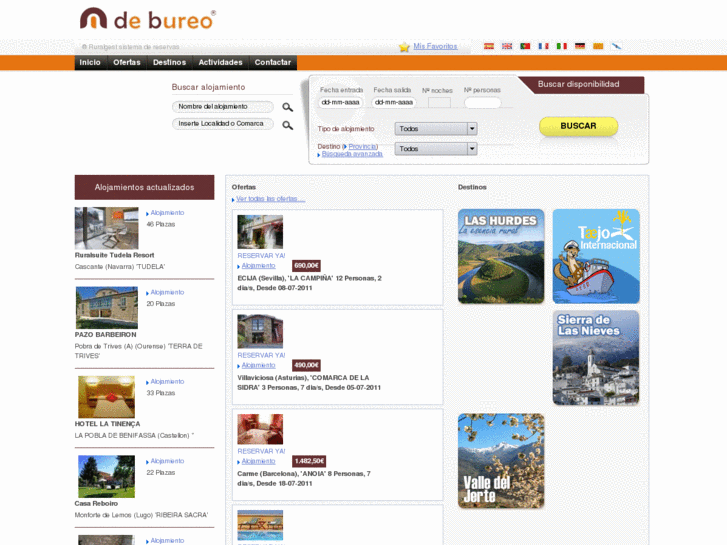Click RESERVAR YA! for ECIJA offer
This screenshot has height=545, width=727.
[x=261, y=256]
